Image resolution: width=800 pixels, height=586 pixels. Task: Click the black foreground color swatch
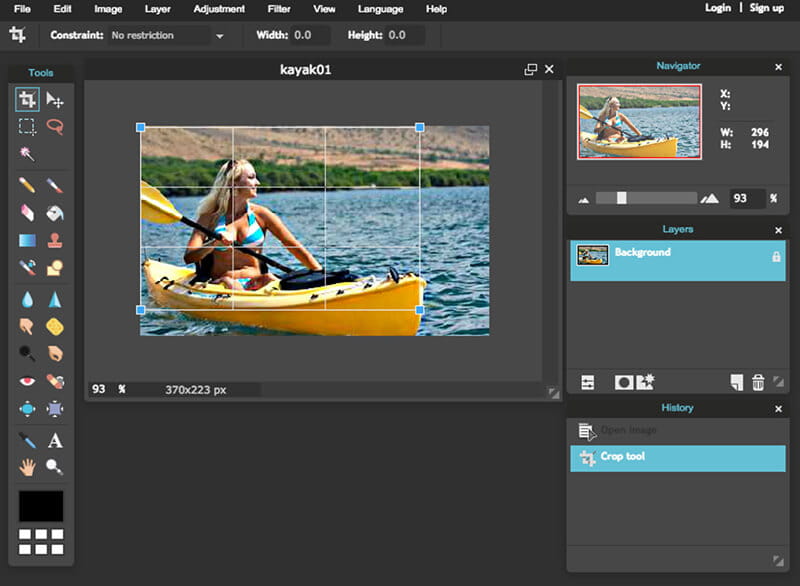[41, 506]
